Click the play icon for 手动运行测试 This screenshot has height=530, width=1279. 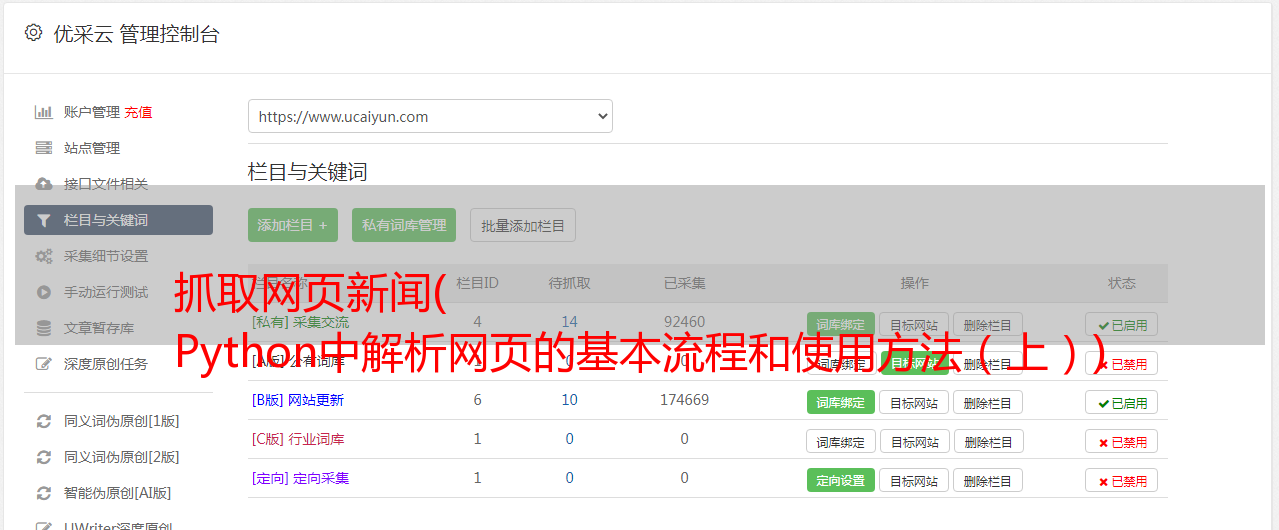click(x=44, y=292)
